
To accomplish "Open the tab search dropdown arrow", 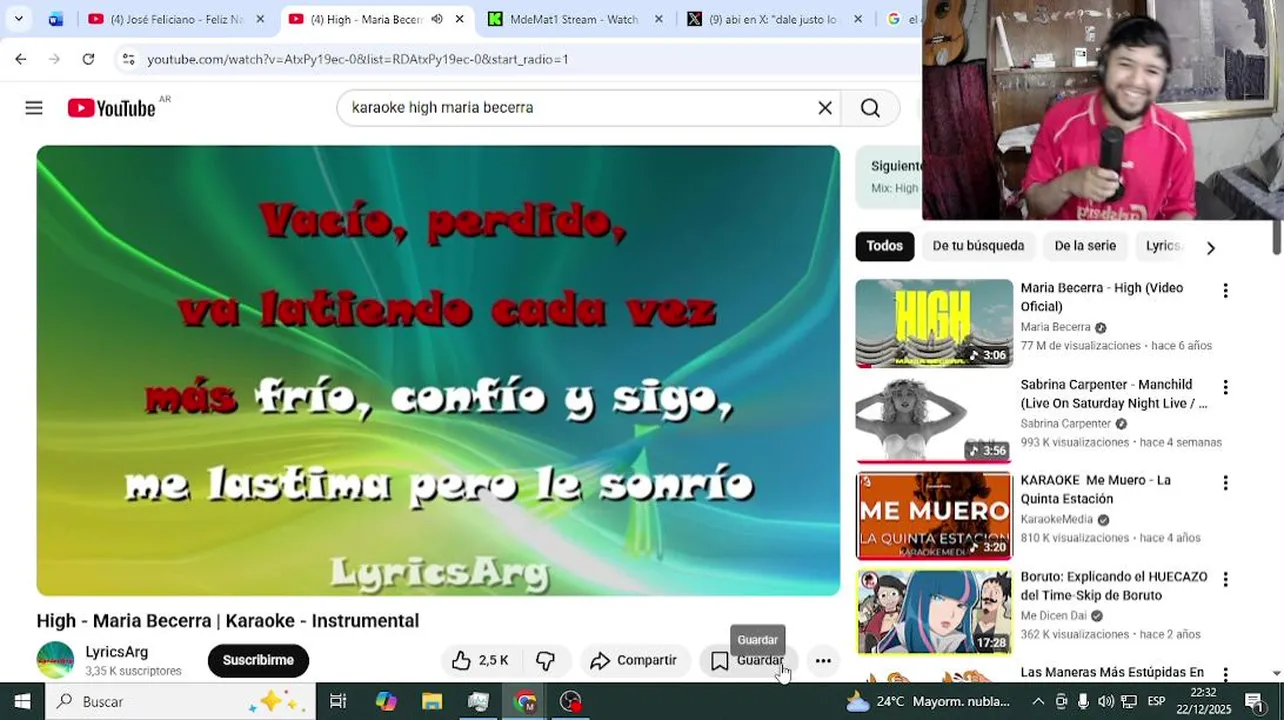I will [18, 19].
